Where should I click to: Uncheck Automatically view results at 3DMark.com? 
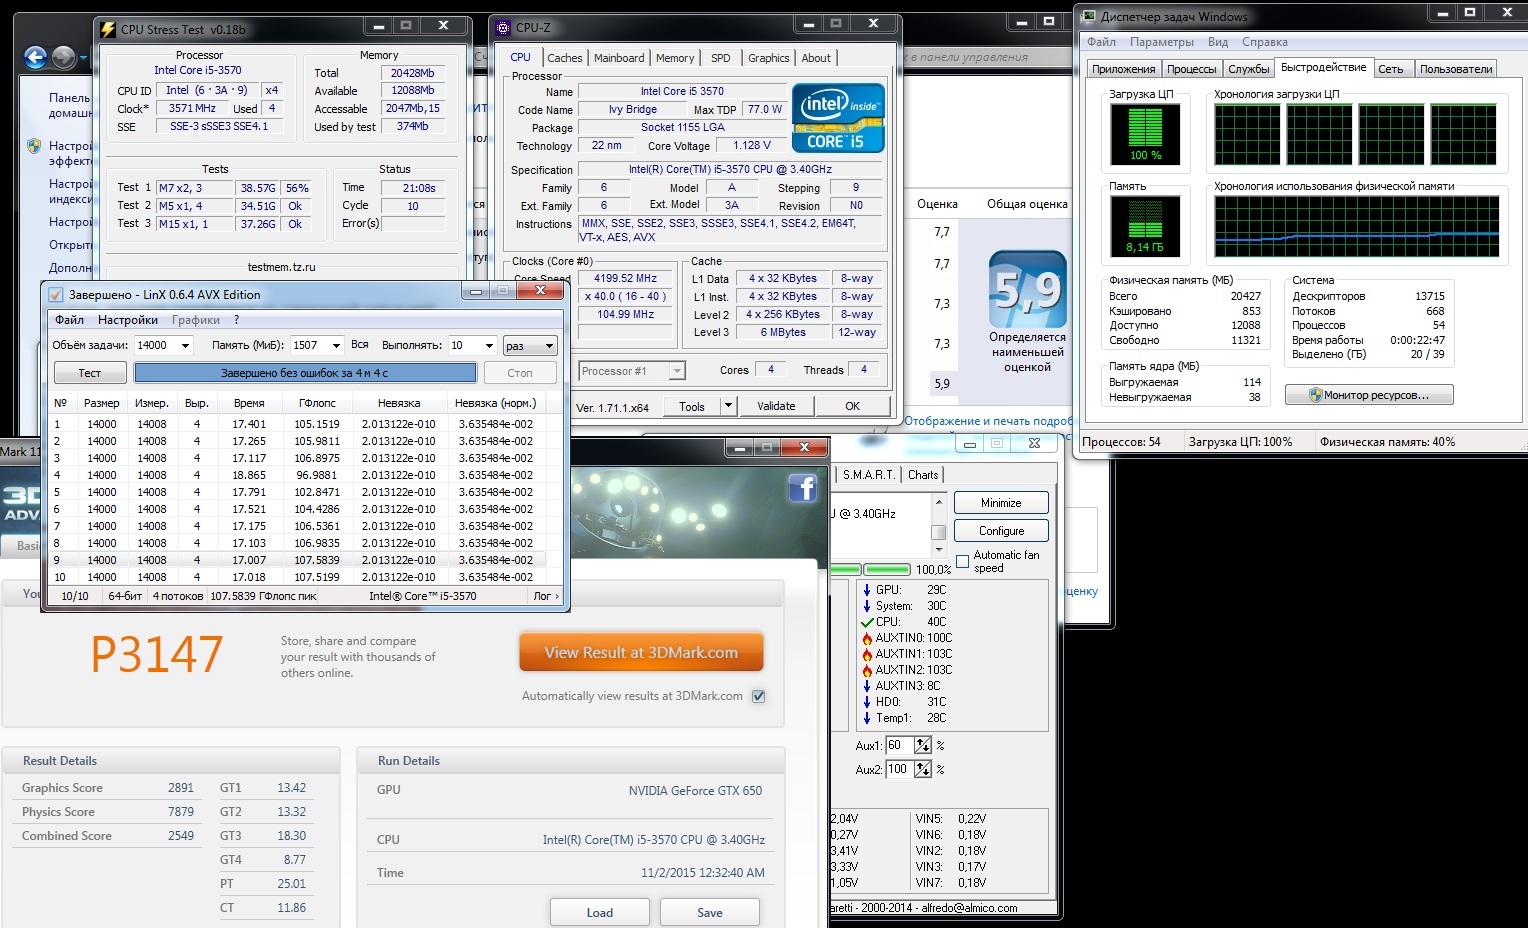(758, 696)
